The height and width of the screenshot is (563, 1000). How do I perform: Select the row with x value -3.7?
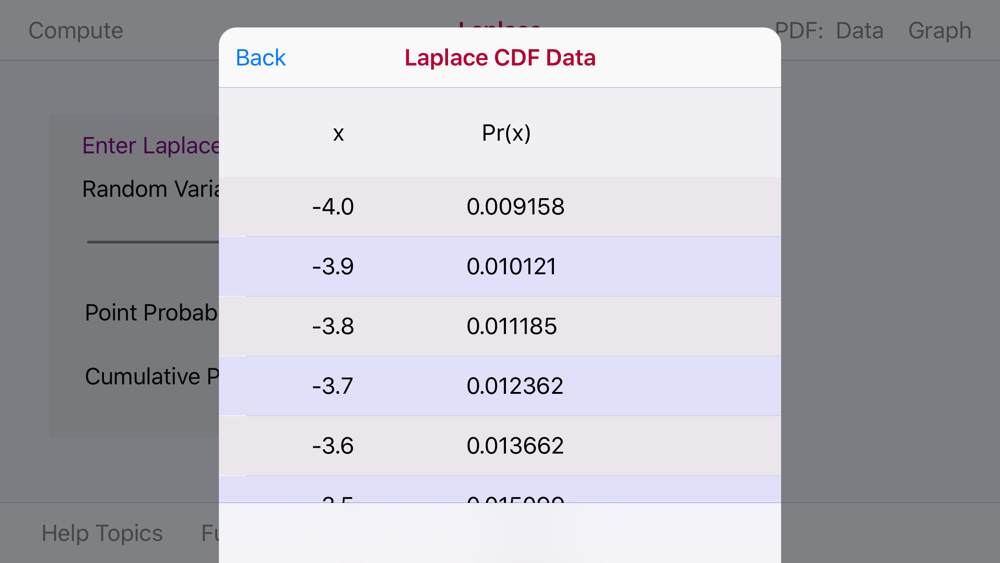point(500,386)
